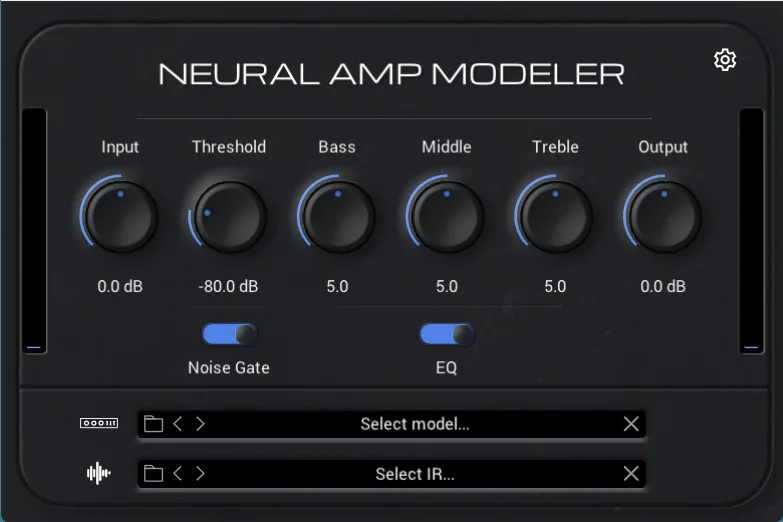Select previous IR with left chevron
Viewport: 783px width, 522px height.
[x=177, y=473]
